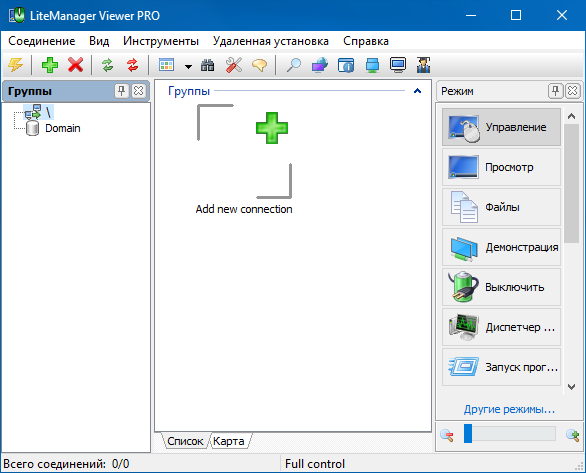
Task: Pin the Группы panel
Action: point(121,91)
